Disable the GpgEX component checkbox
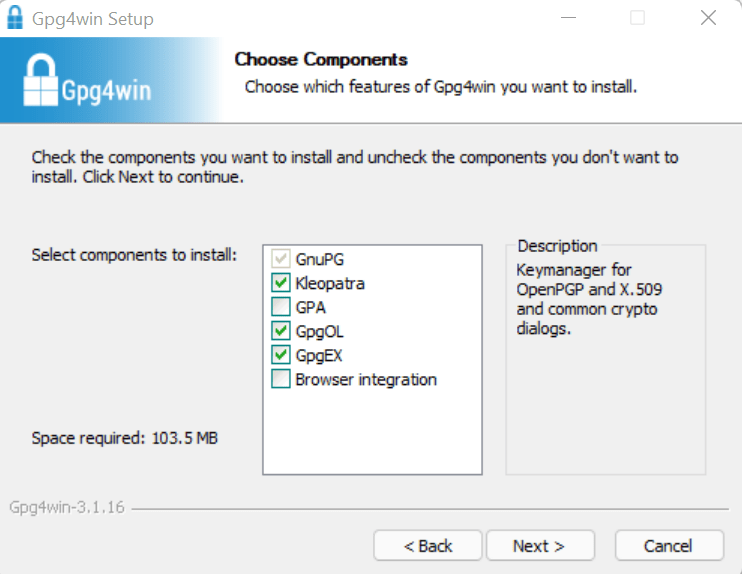This screenshot has width=742, height=574. [x=281, y=355]
